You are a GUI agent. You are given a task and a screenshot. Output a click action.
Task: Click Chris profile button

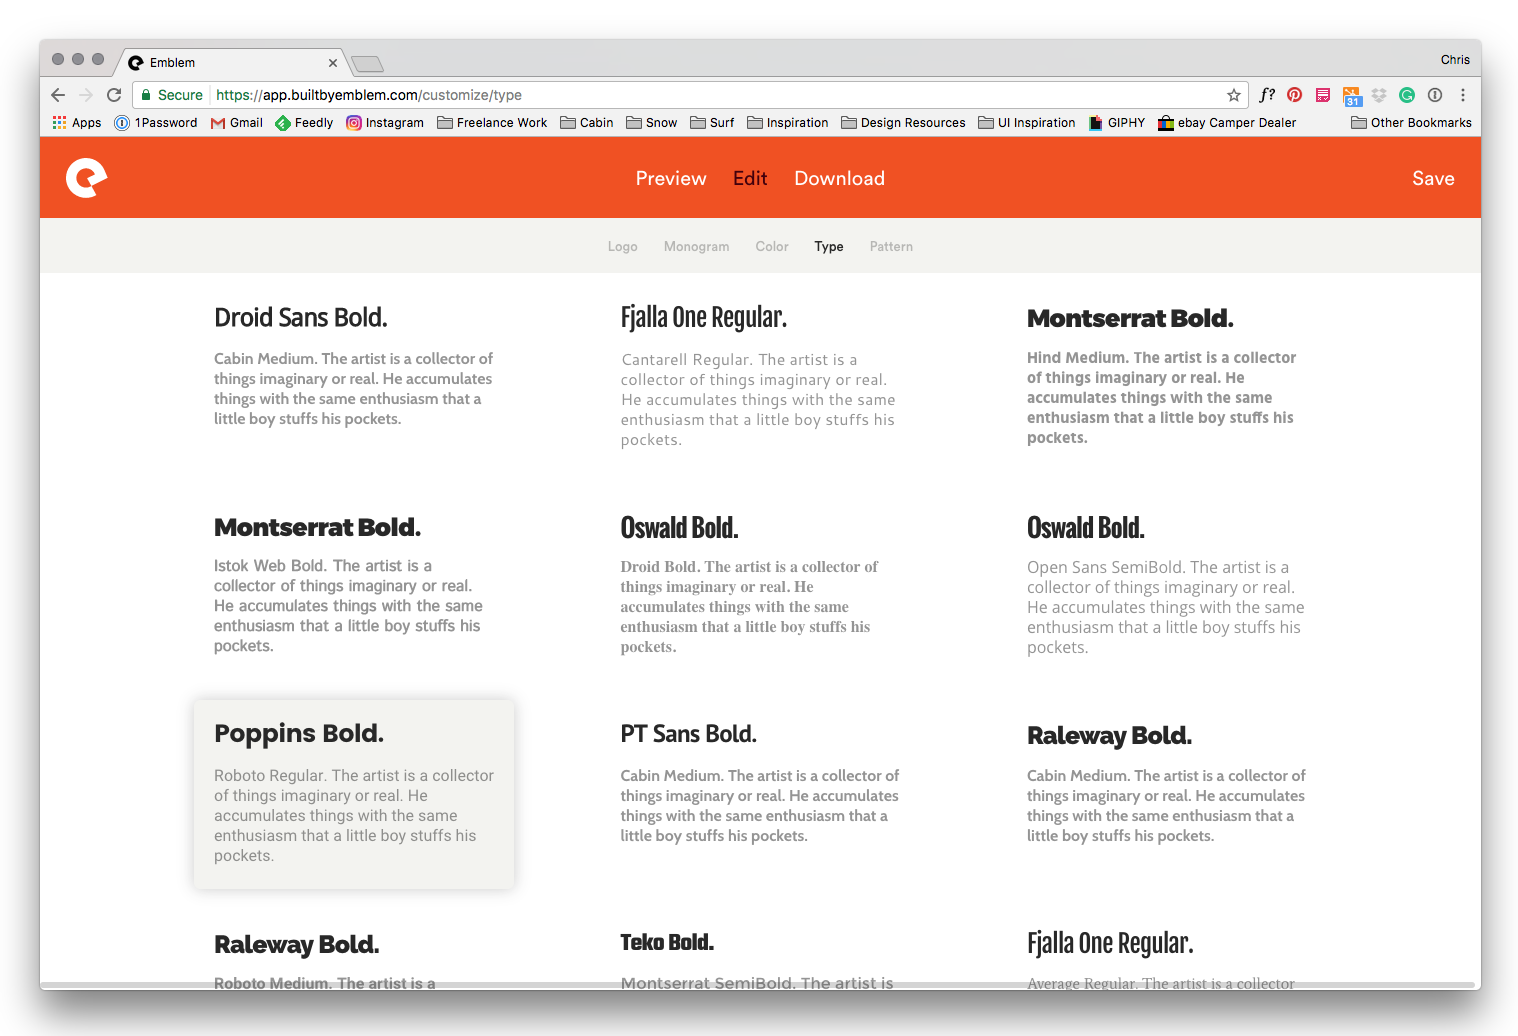click(1455, 60)
